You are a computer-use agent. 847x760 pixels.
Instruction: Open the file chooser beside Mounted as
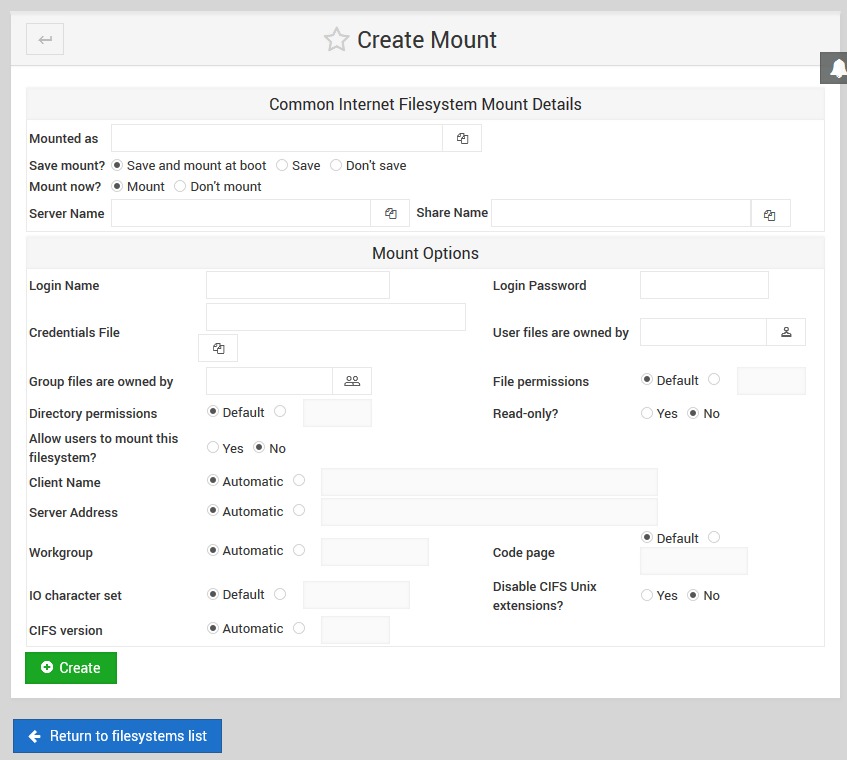click(462, 138)
